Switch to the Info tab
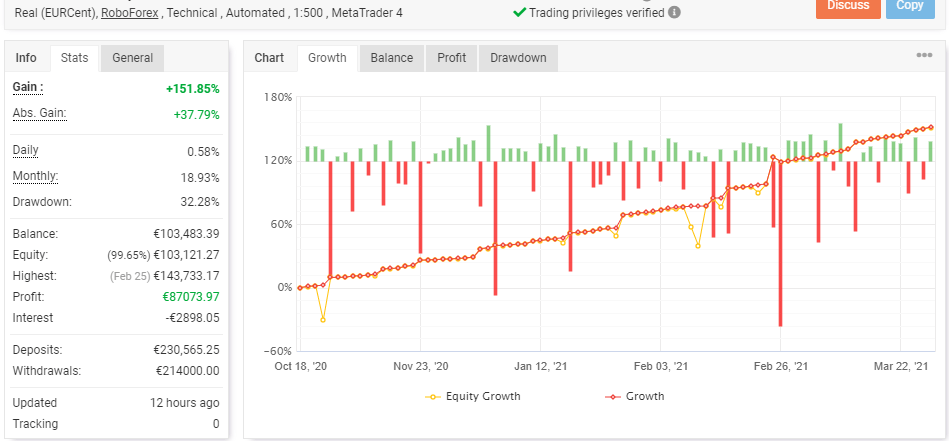This screenshot has width=949, height=441. pos(26,58)
